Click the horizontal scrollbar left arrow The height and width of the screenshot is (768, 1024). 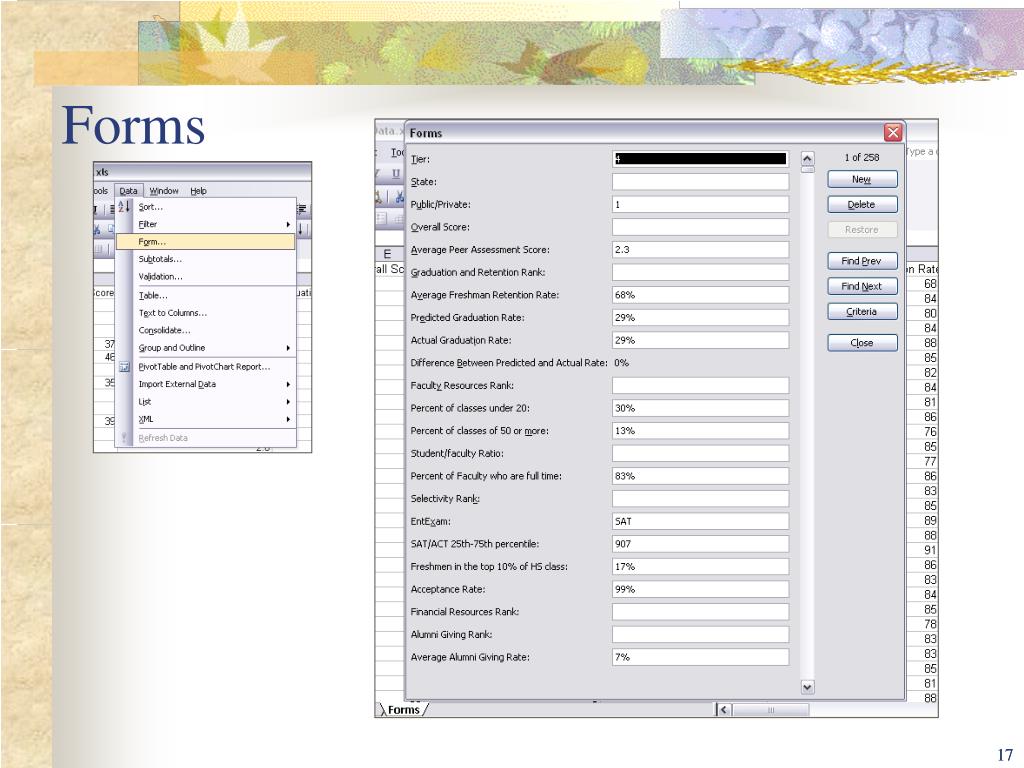click(724, 709)
